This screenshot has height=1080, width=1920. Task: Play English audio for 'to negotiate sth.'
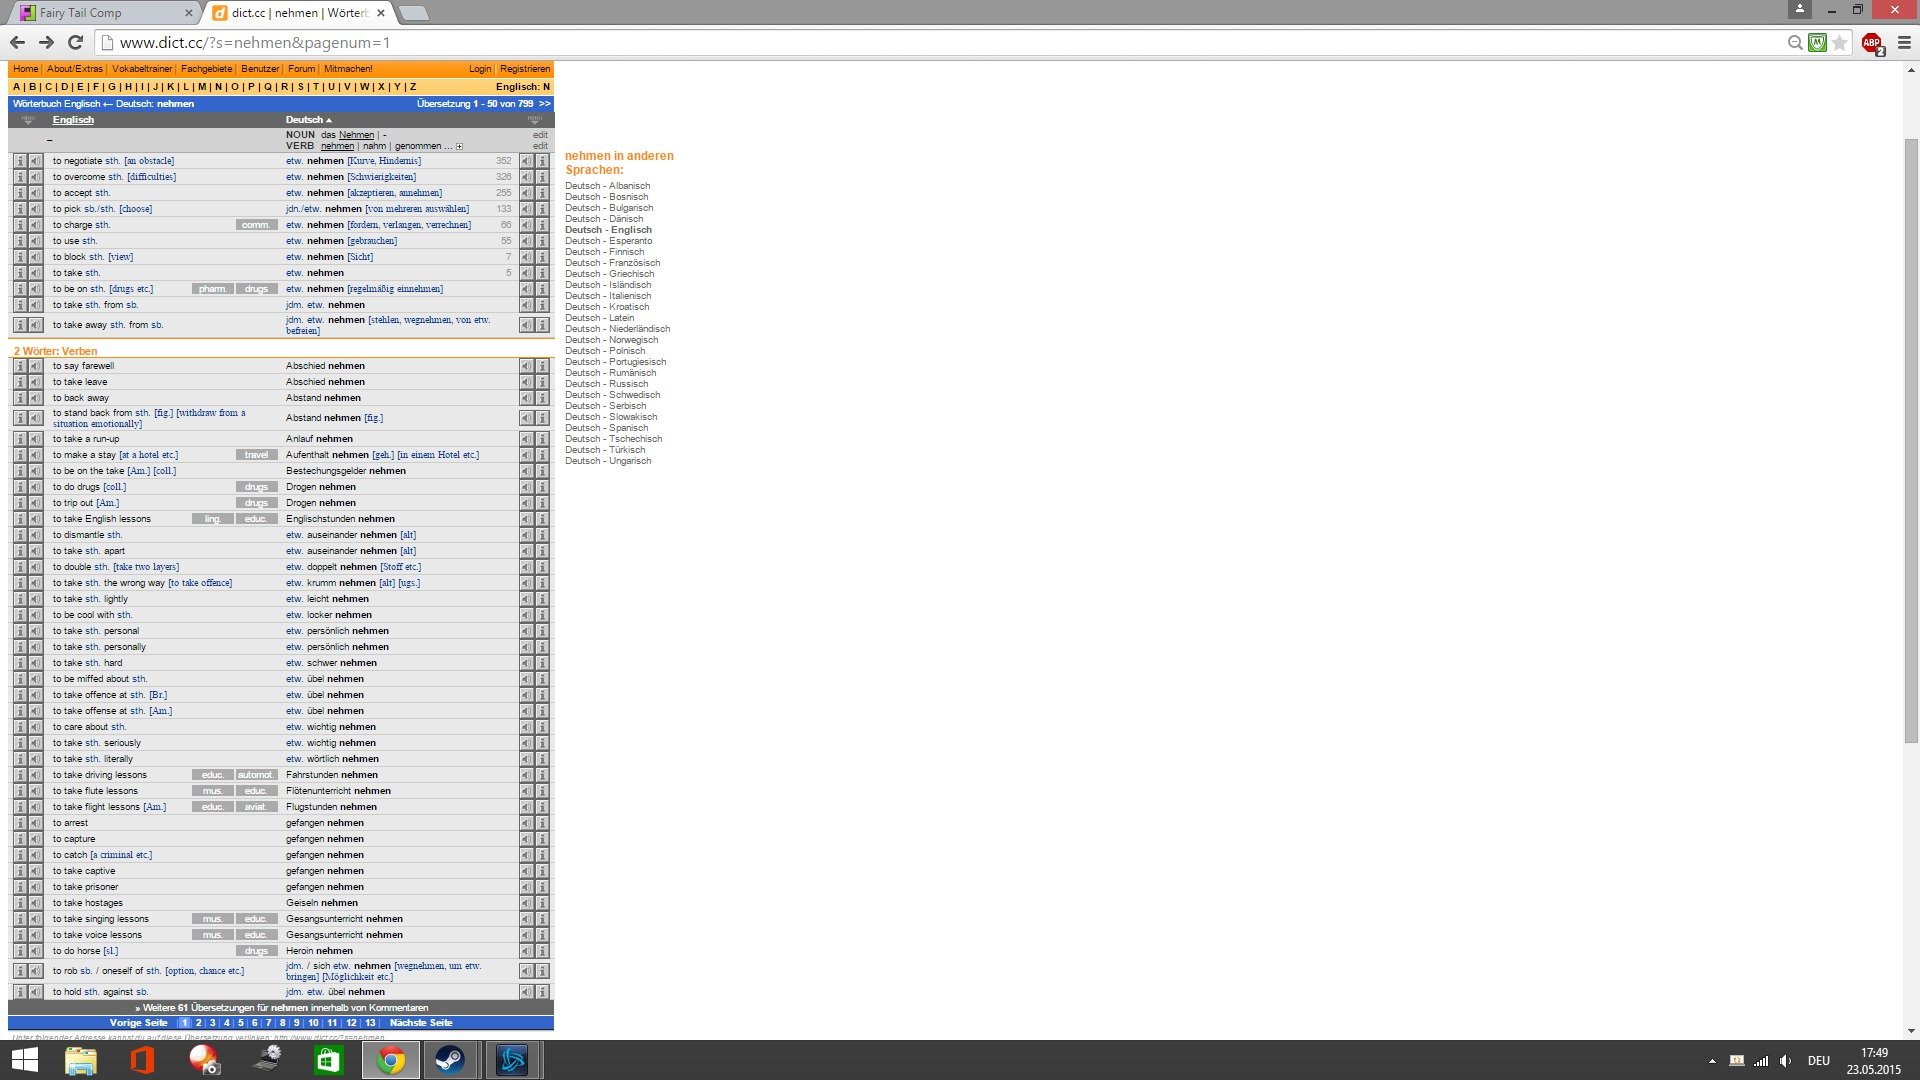(x=35, y=161)
